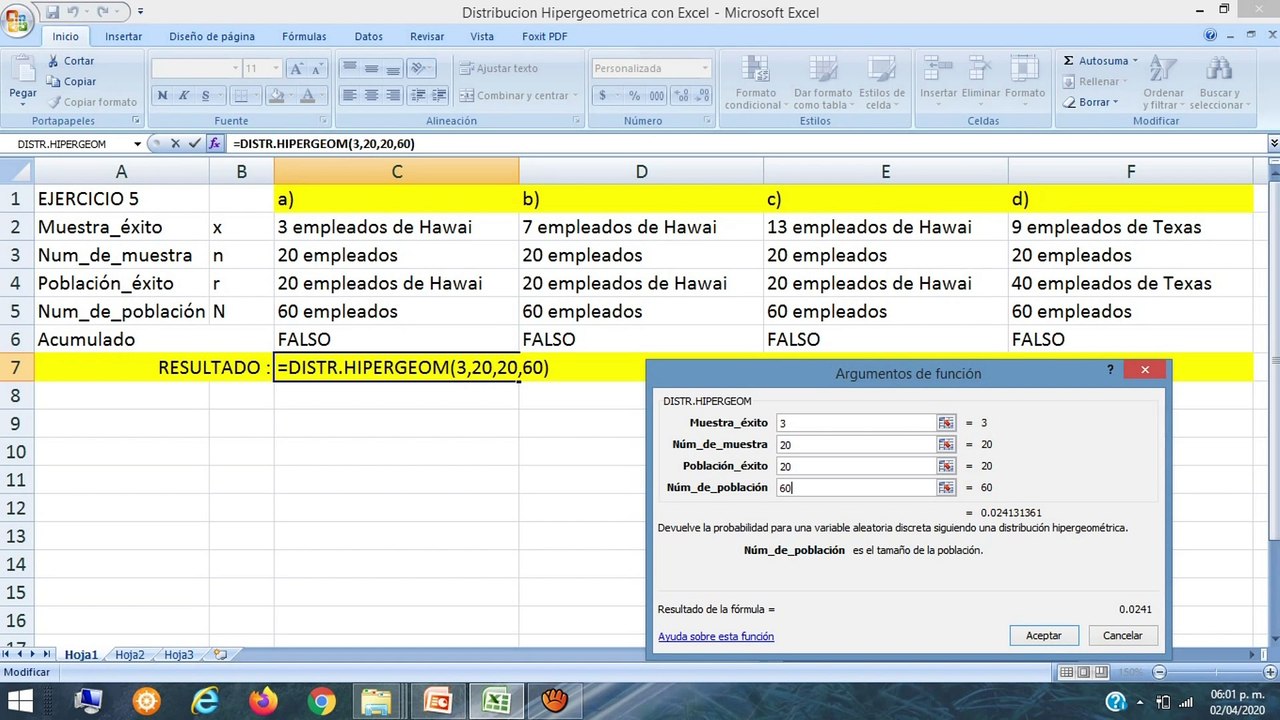Expand the Name Box dropdown arrow

[138, 144]
